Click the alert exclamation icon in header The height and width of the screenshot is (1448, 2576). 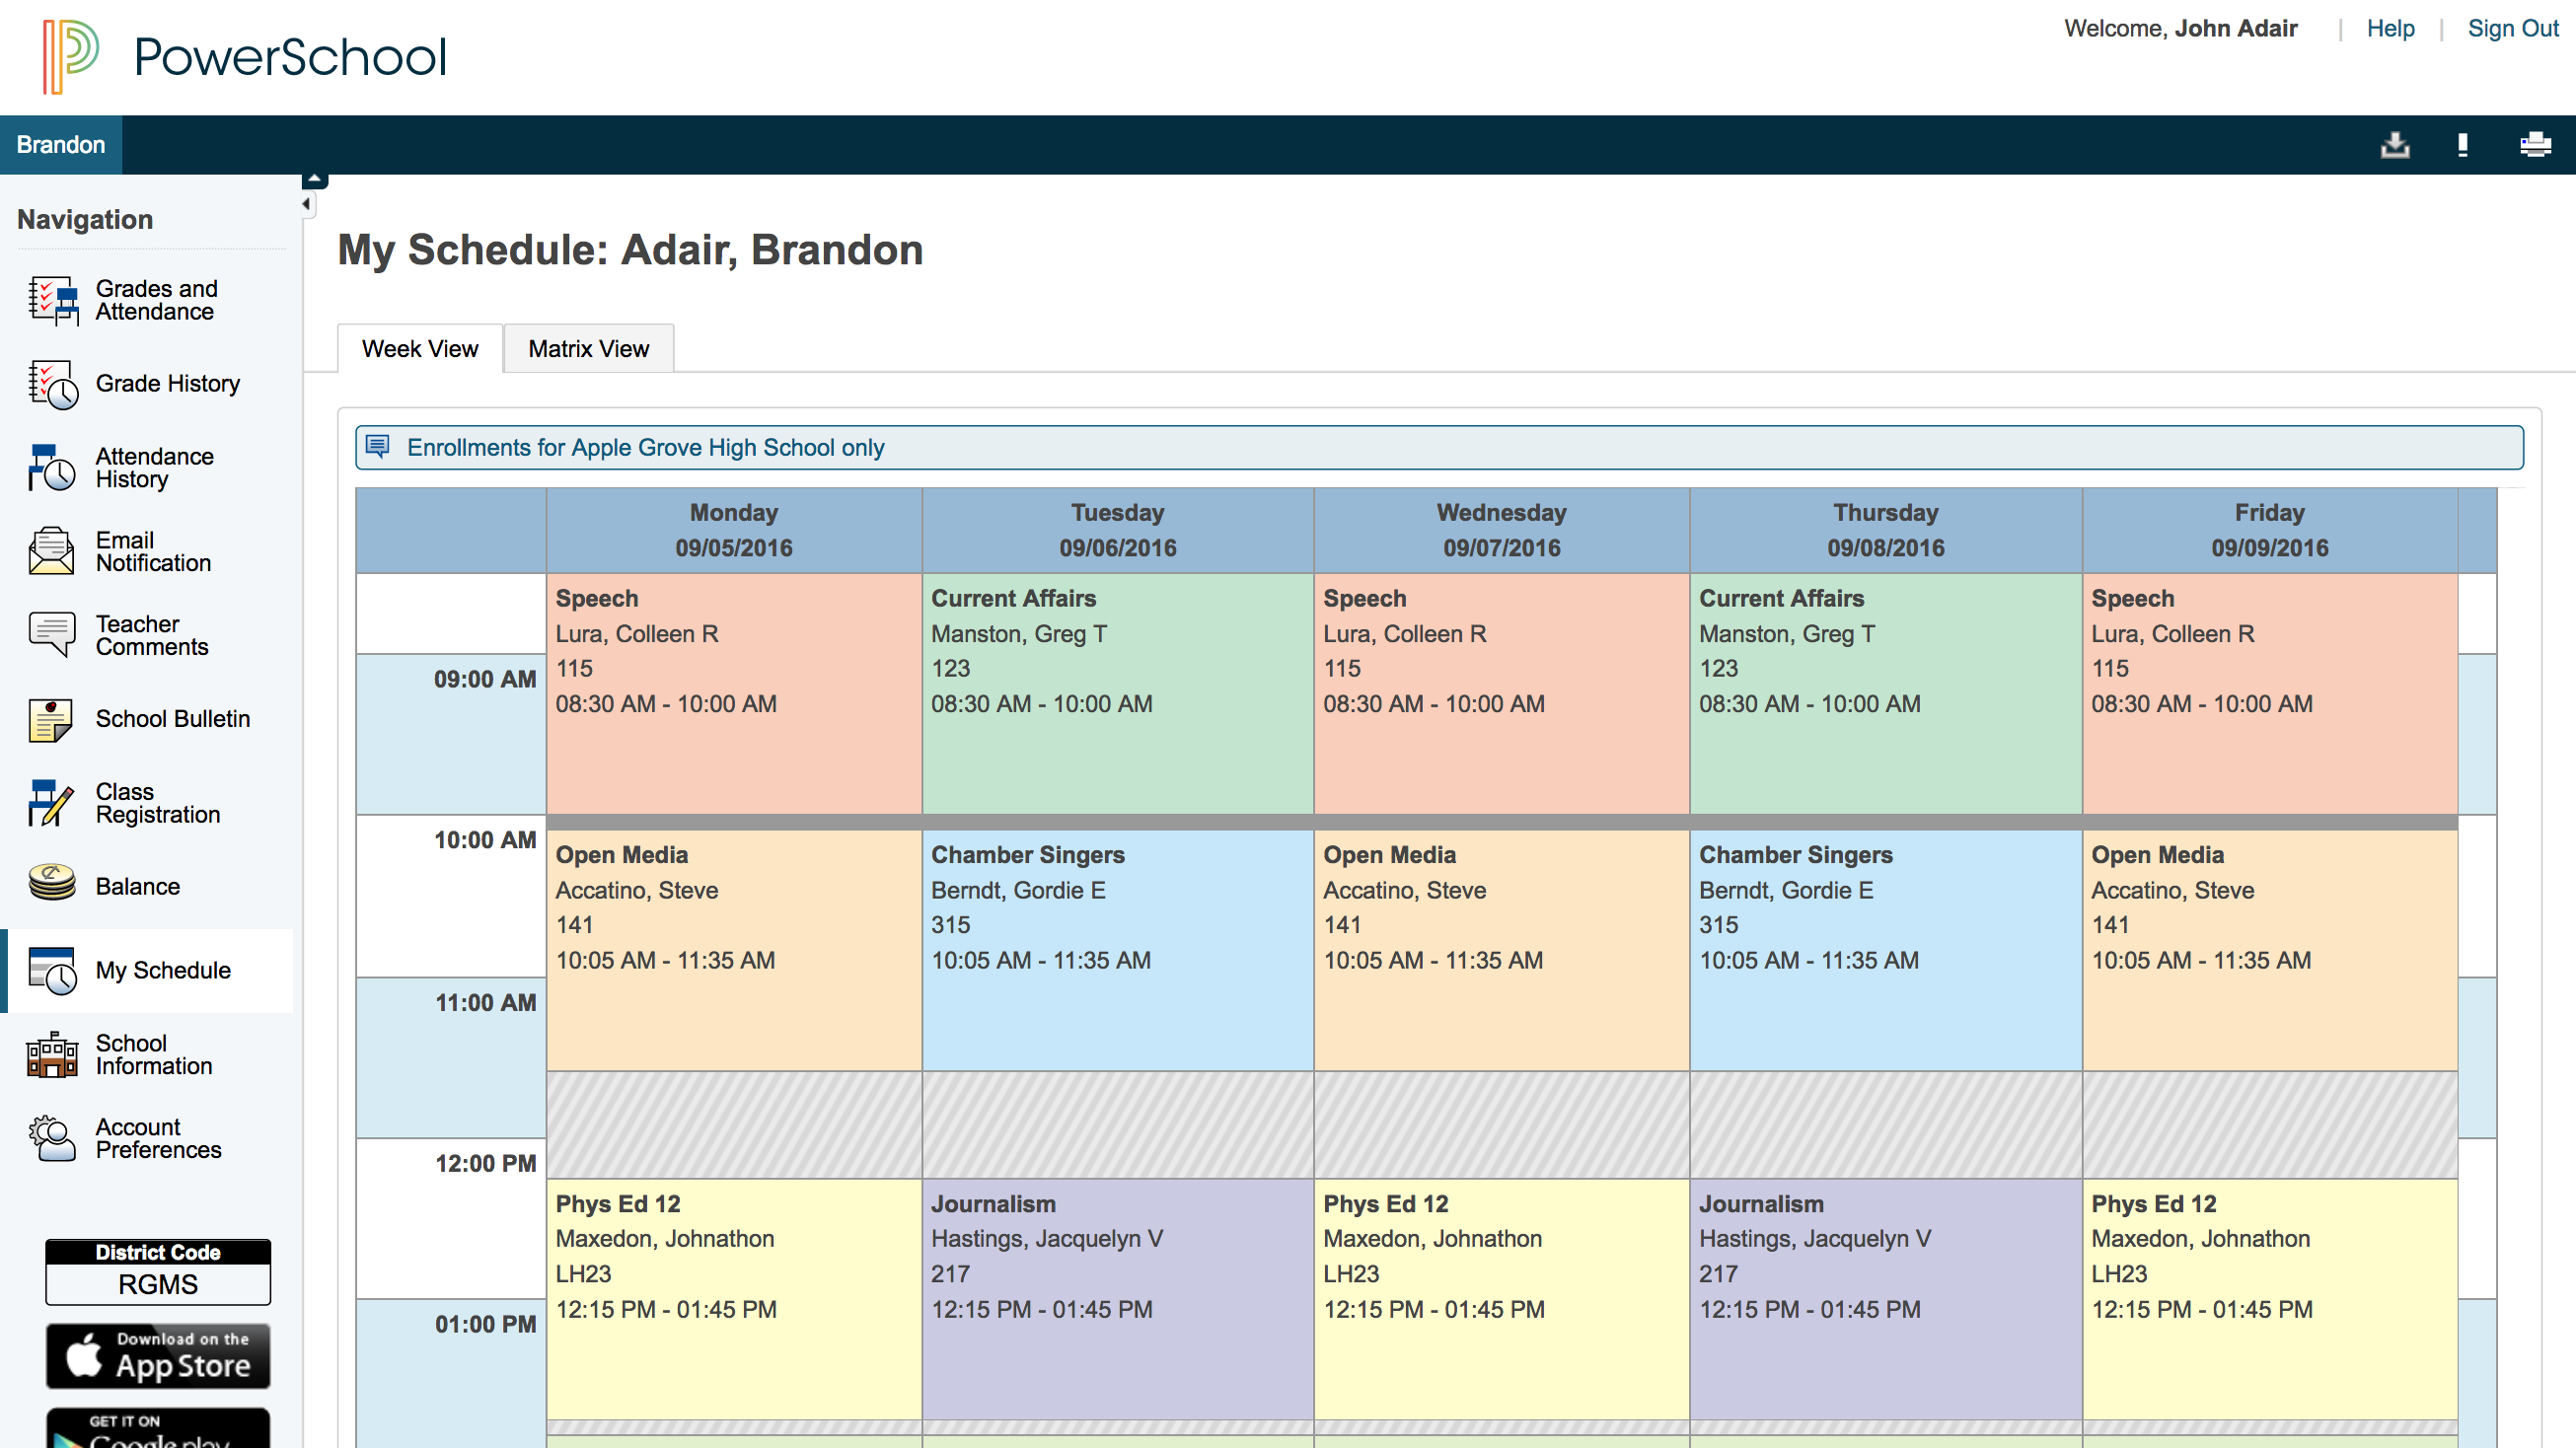2463,145
